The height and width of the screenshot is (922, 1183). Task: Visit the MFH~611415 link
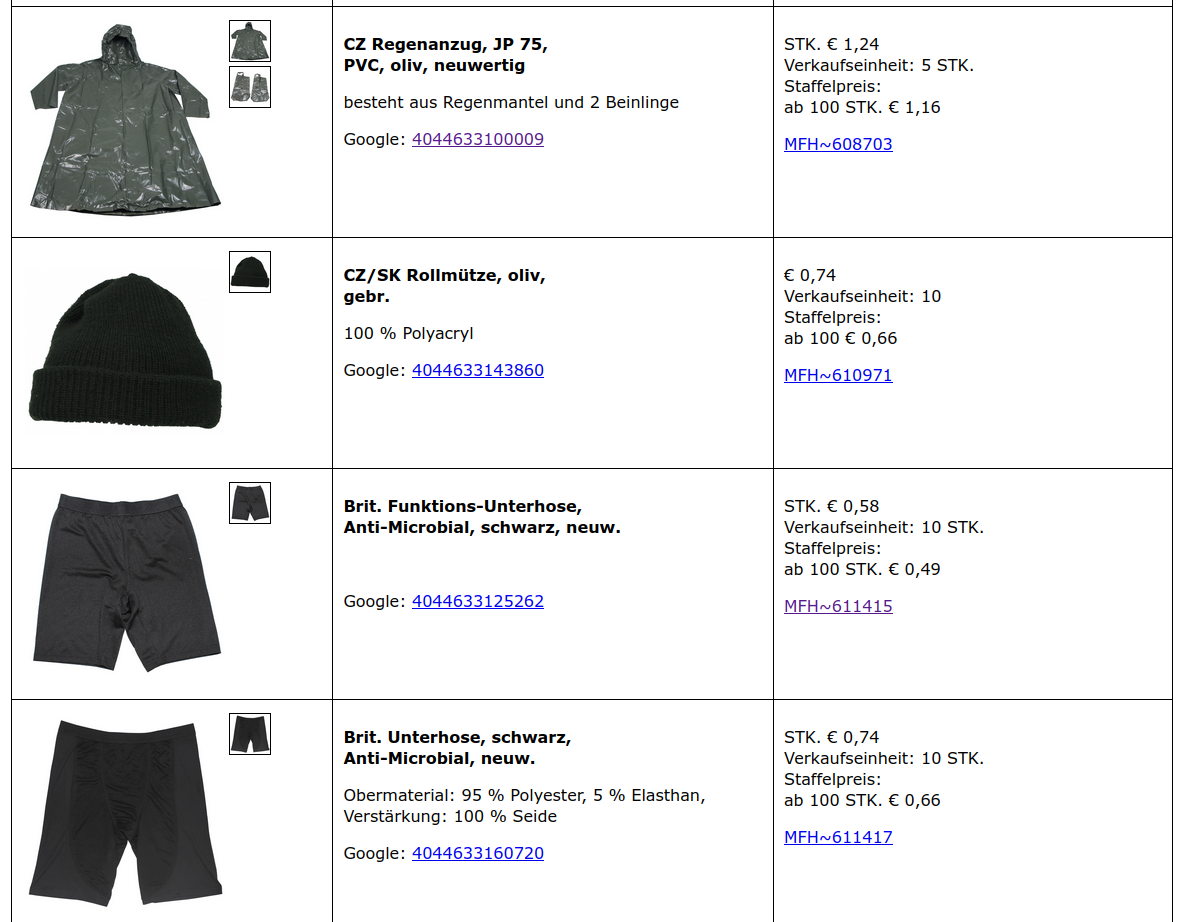pos(838,606)
